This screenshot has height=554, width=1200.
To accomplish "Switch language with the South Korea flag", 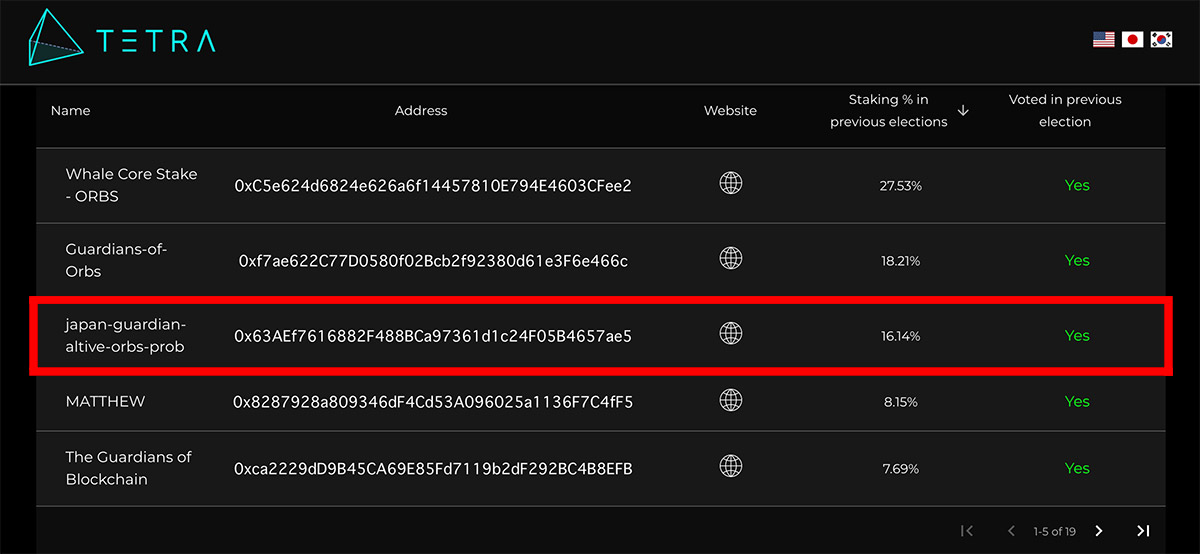I will (x=1161, y=40).
